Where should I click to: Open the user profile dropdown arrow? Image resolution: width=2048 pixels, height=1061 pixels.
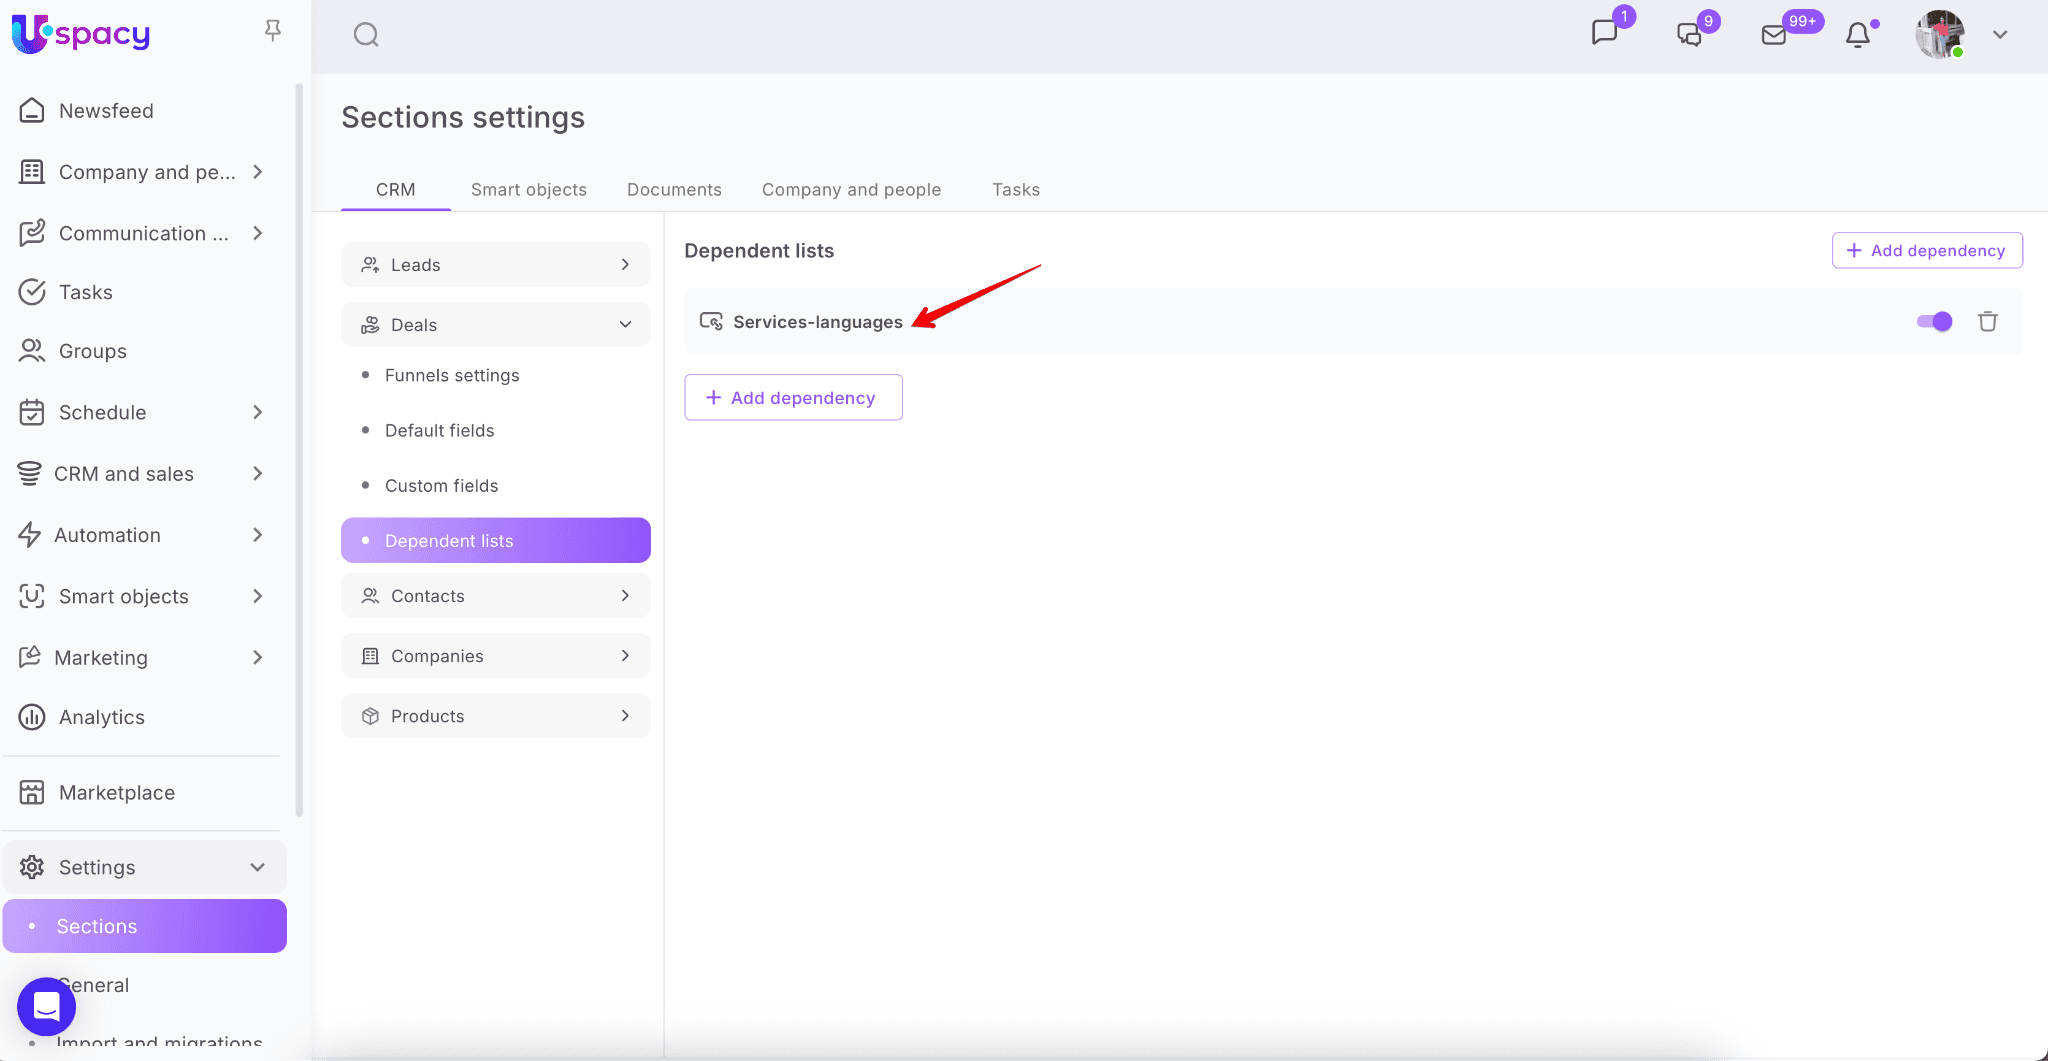[1999, 35]
